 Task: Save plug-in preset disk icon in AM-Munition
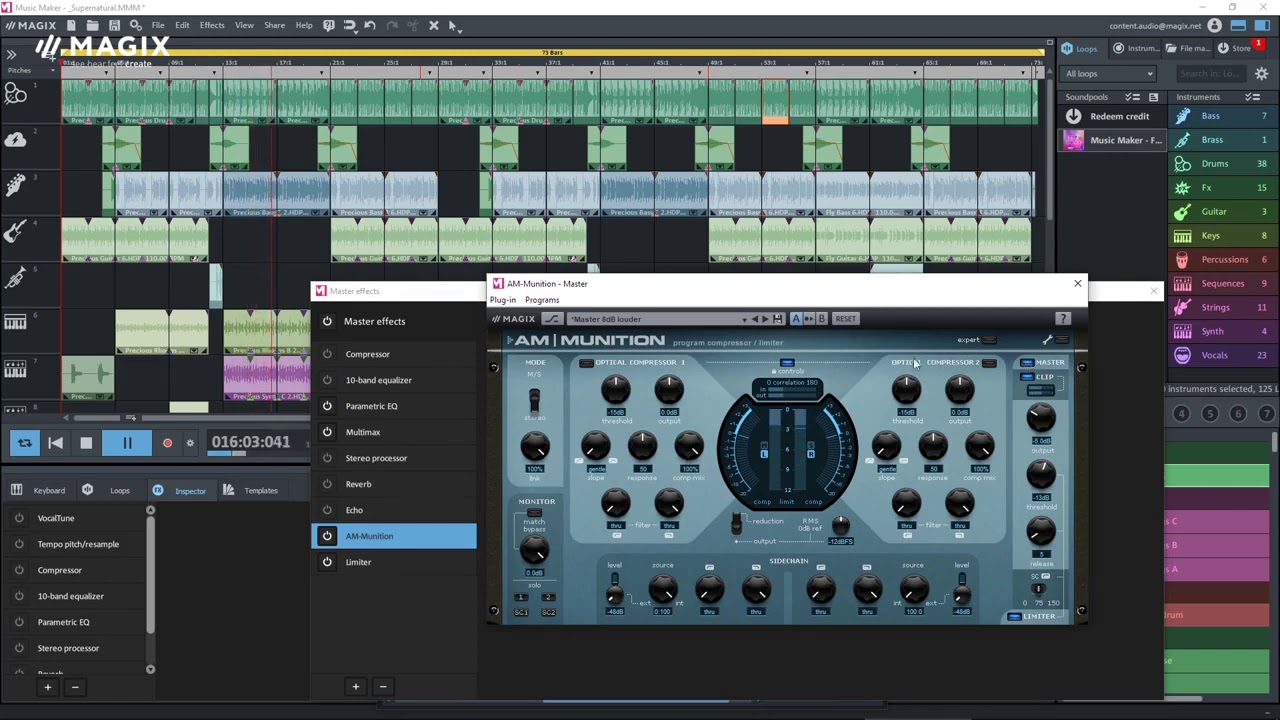pyautogui.click(x=778, y=319)
